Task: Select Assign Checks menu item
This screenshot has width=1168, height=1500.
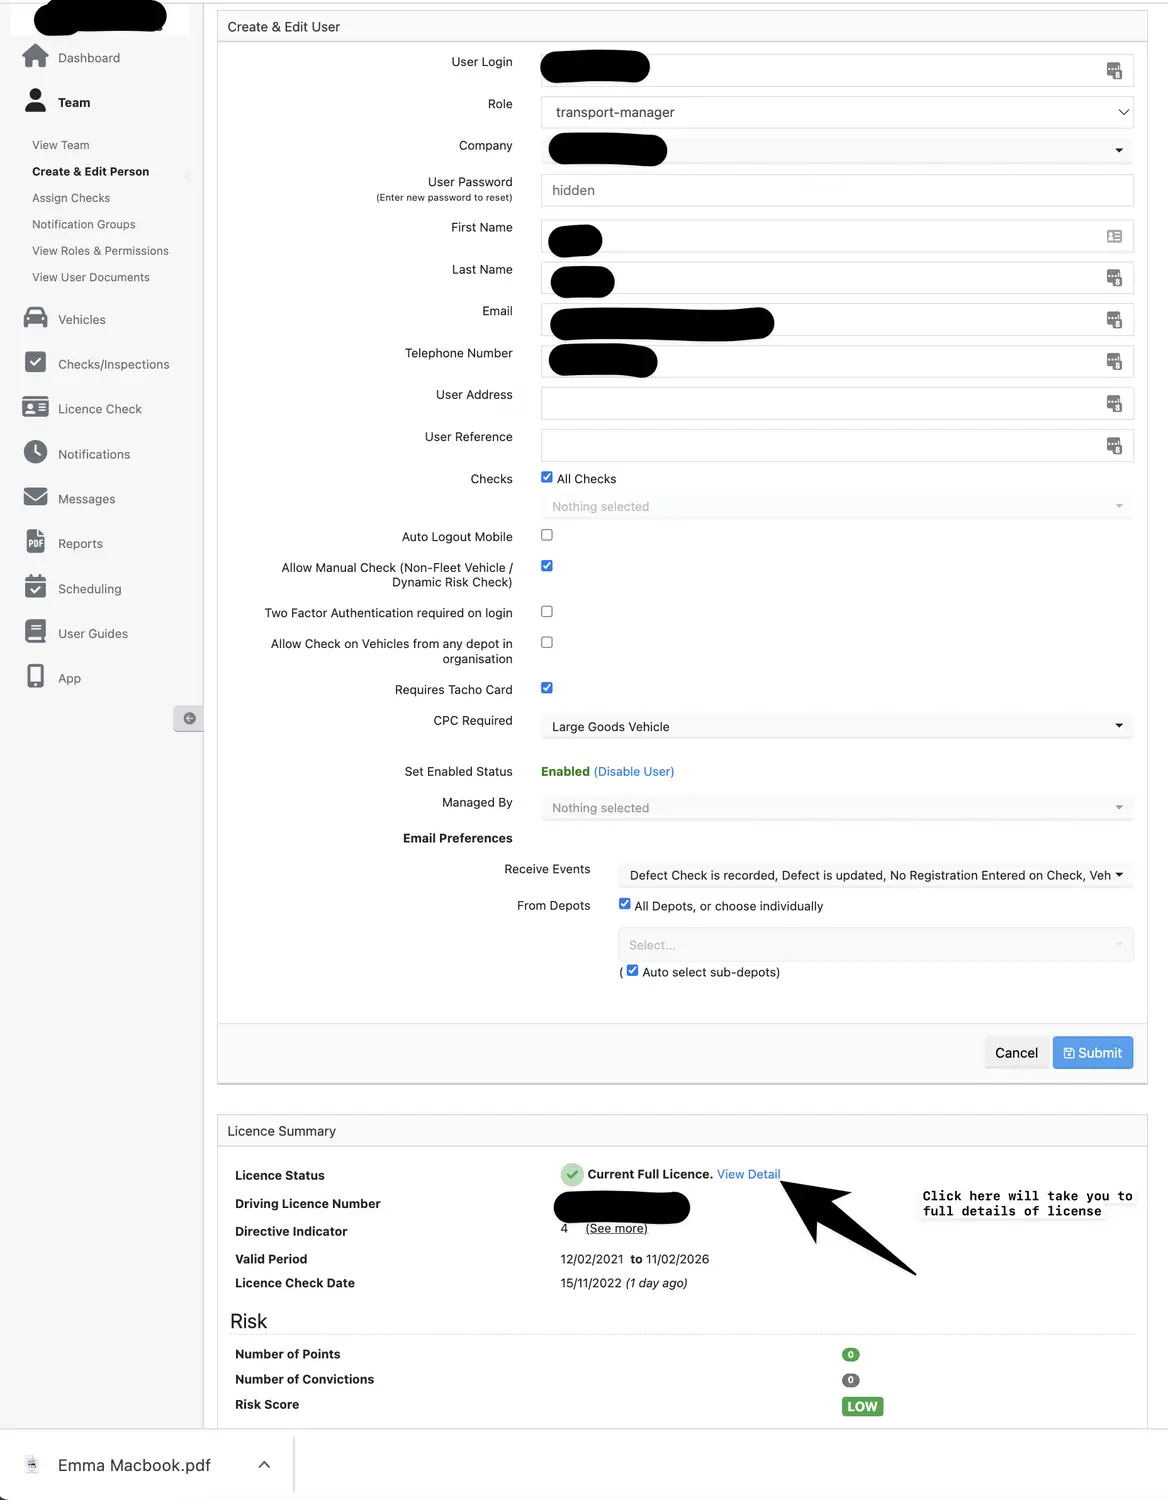Action: 70,197
